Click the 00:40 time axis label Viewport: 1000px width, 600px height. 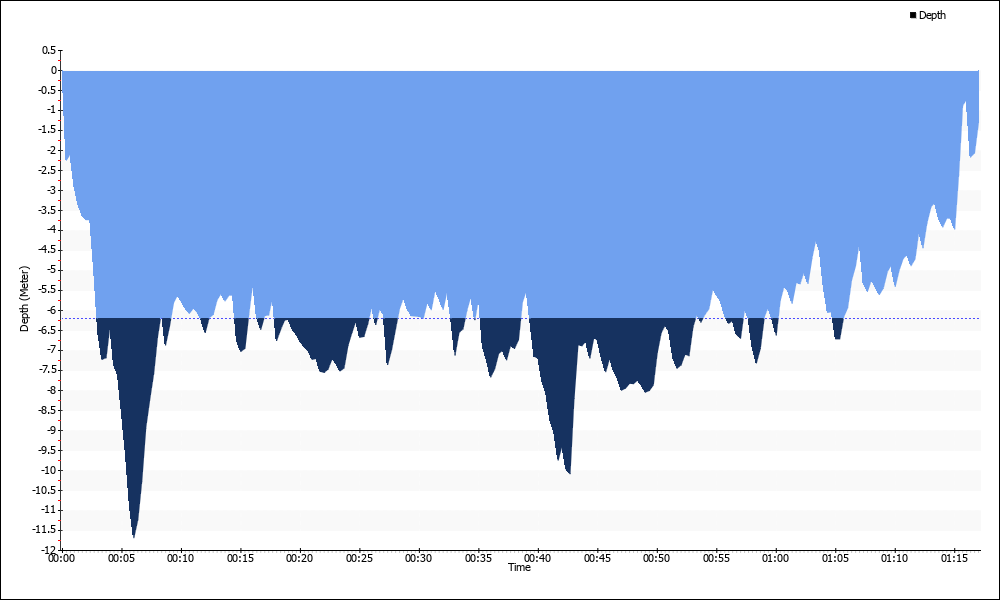pos(538,558)
